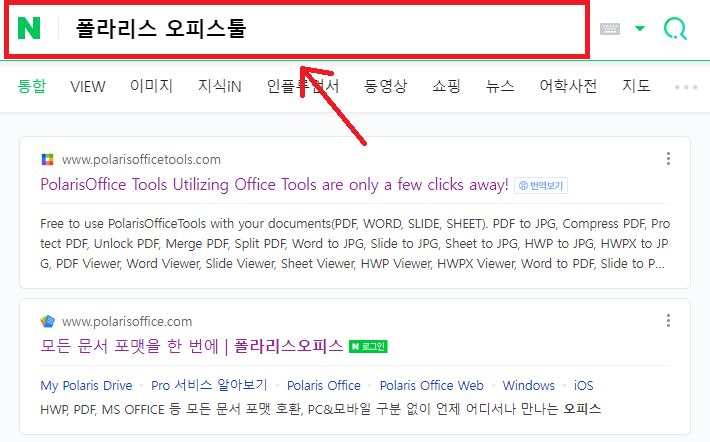Click the HWP, PDF, MS OFFICE description text
Viewport: 710px width, 442px height.
point(321,409)
